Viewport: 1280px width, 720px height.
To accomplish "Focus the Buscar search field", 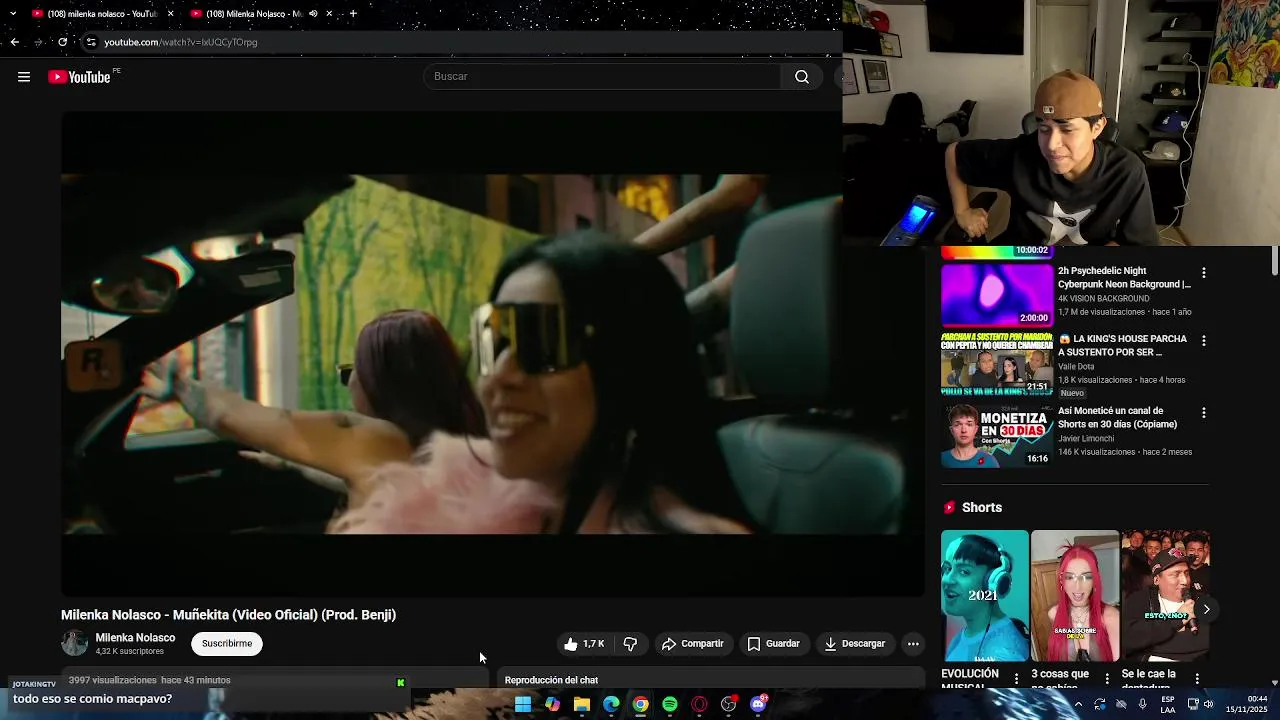I will pyautogui.click(x=603, y=77).
